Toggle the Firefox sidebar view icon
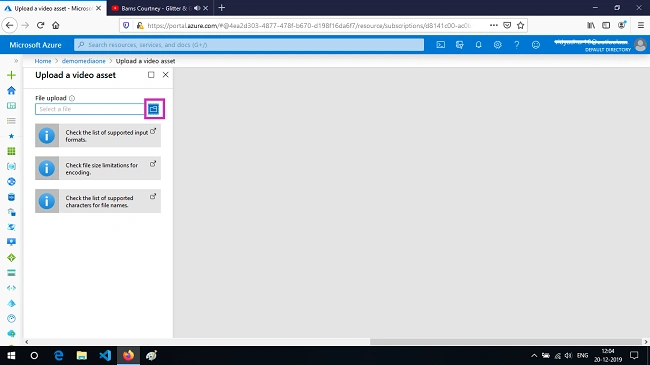 pos(606,25)
